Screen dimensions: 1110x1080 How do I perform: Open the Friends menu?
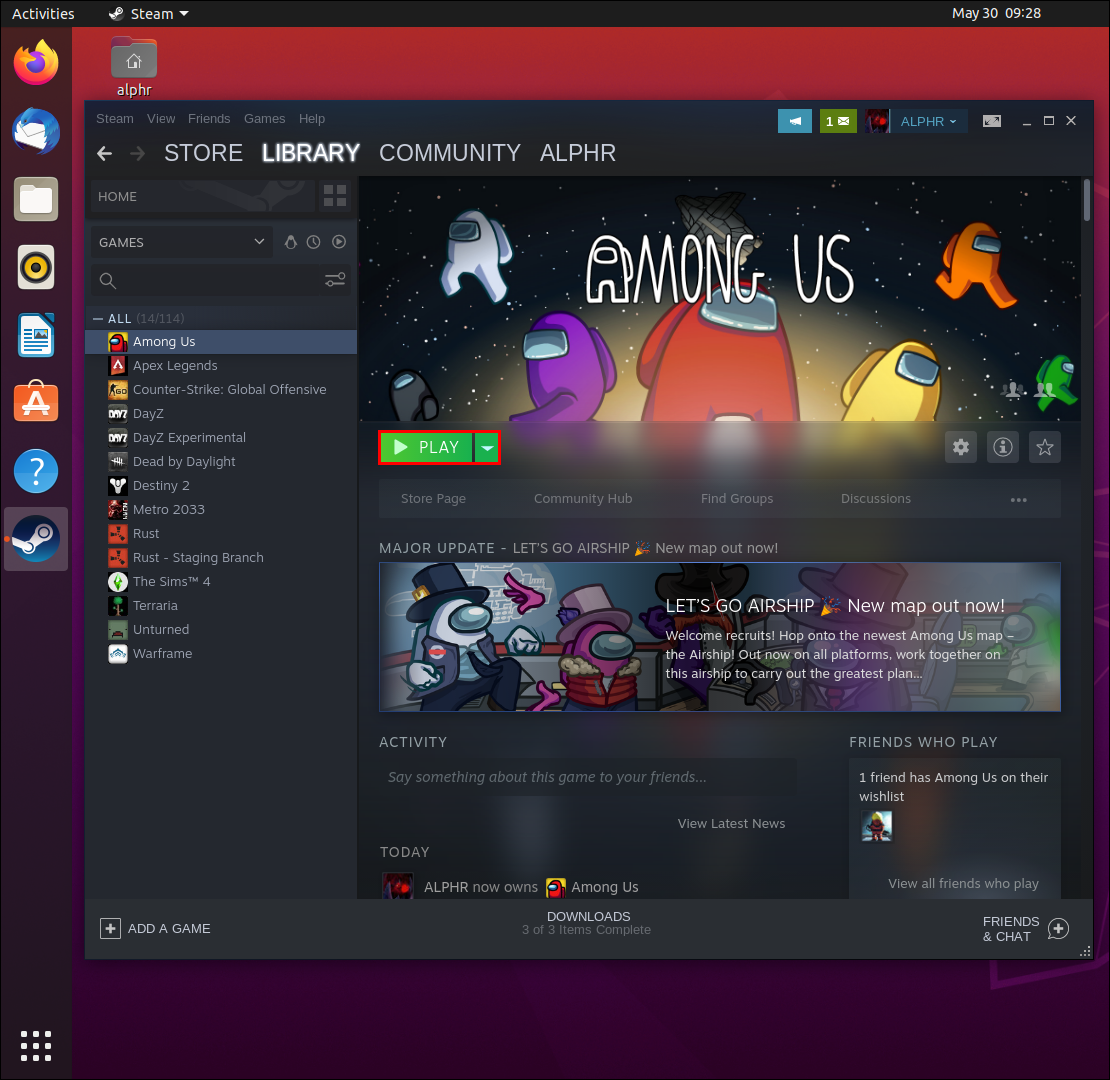(209, 119)
